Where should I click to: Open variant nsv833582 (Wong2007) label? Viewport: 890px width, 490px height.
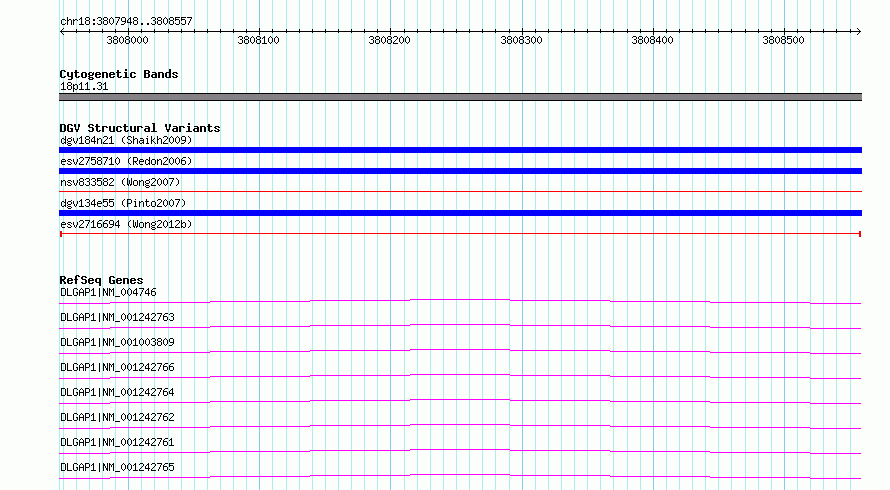120,182
